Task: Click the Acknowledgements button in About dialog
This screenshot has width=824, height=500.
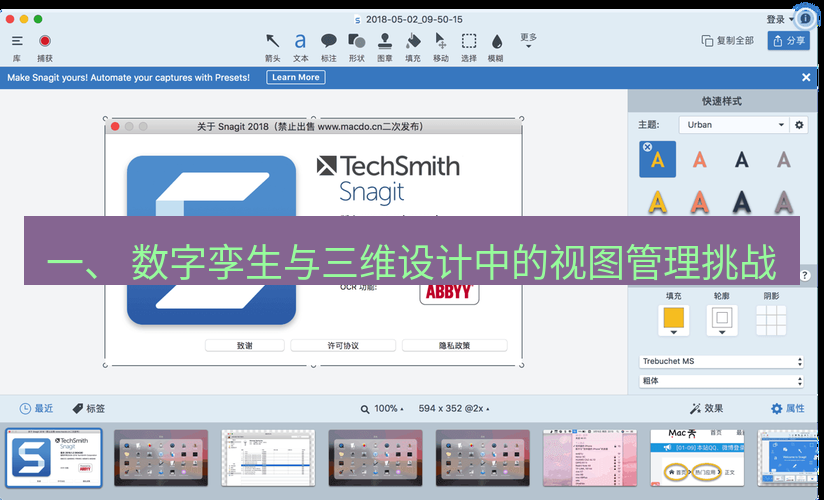Action: pos(244,345)
